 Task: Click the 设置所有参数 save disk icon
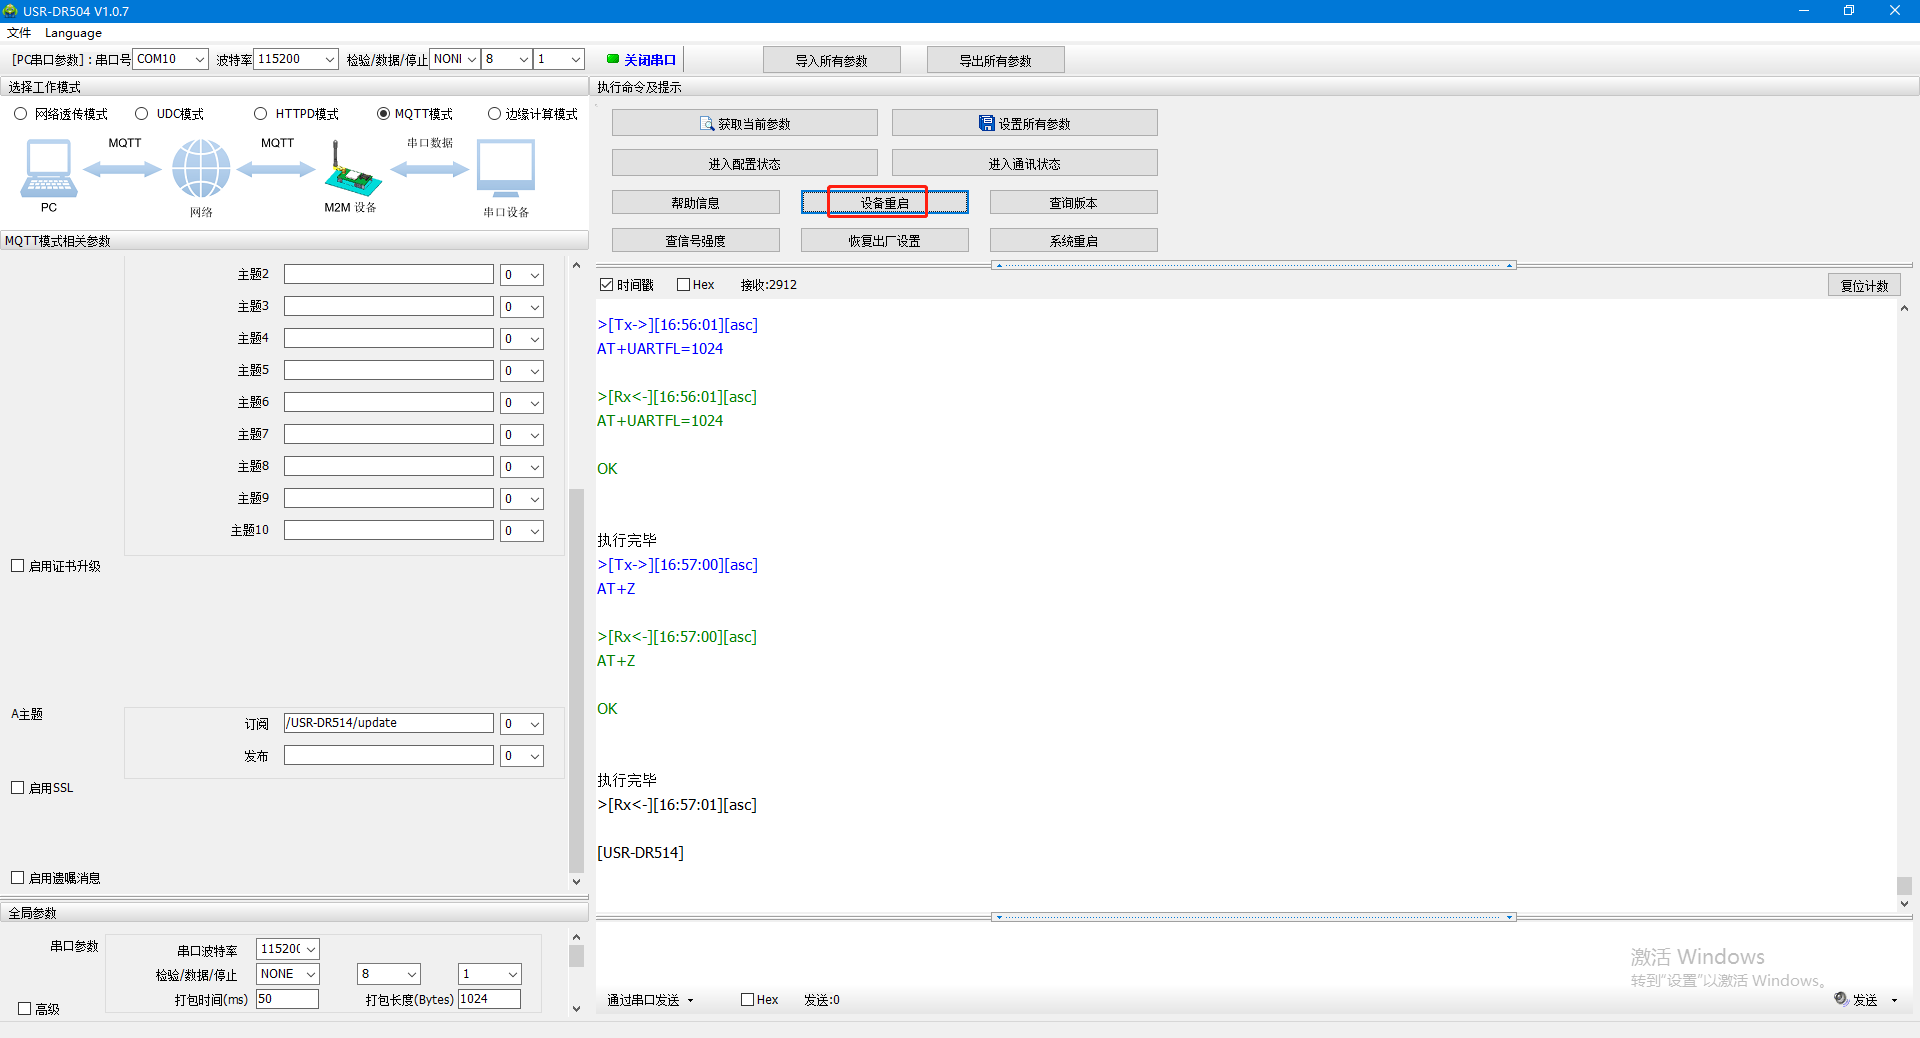(x=986, y=124)
